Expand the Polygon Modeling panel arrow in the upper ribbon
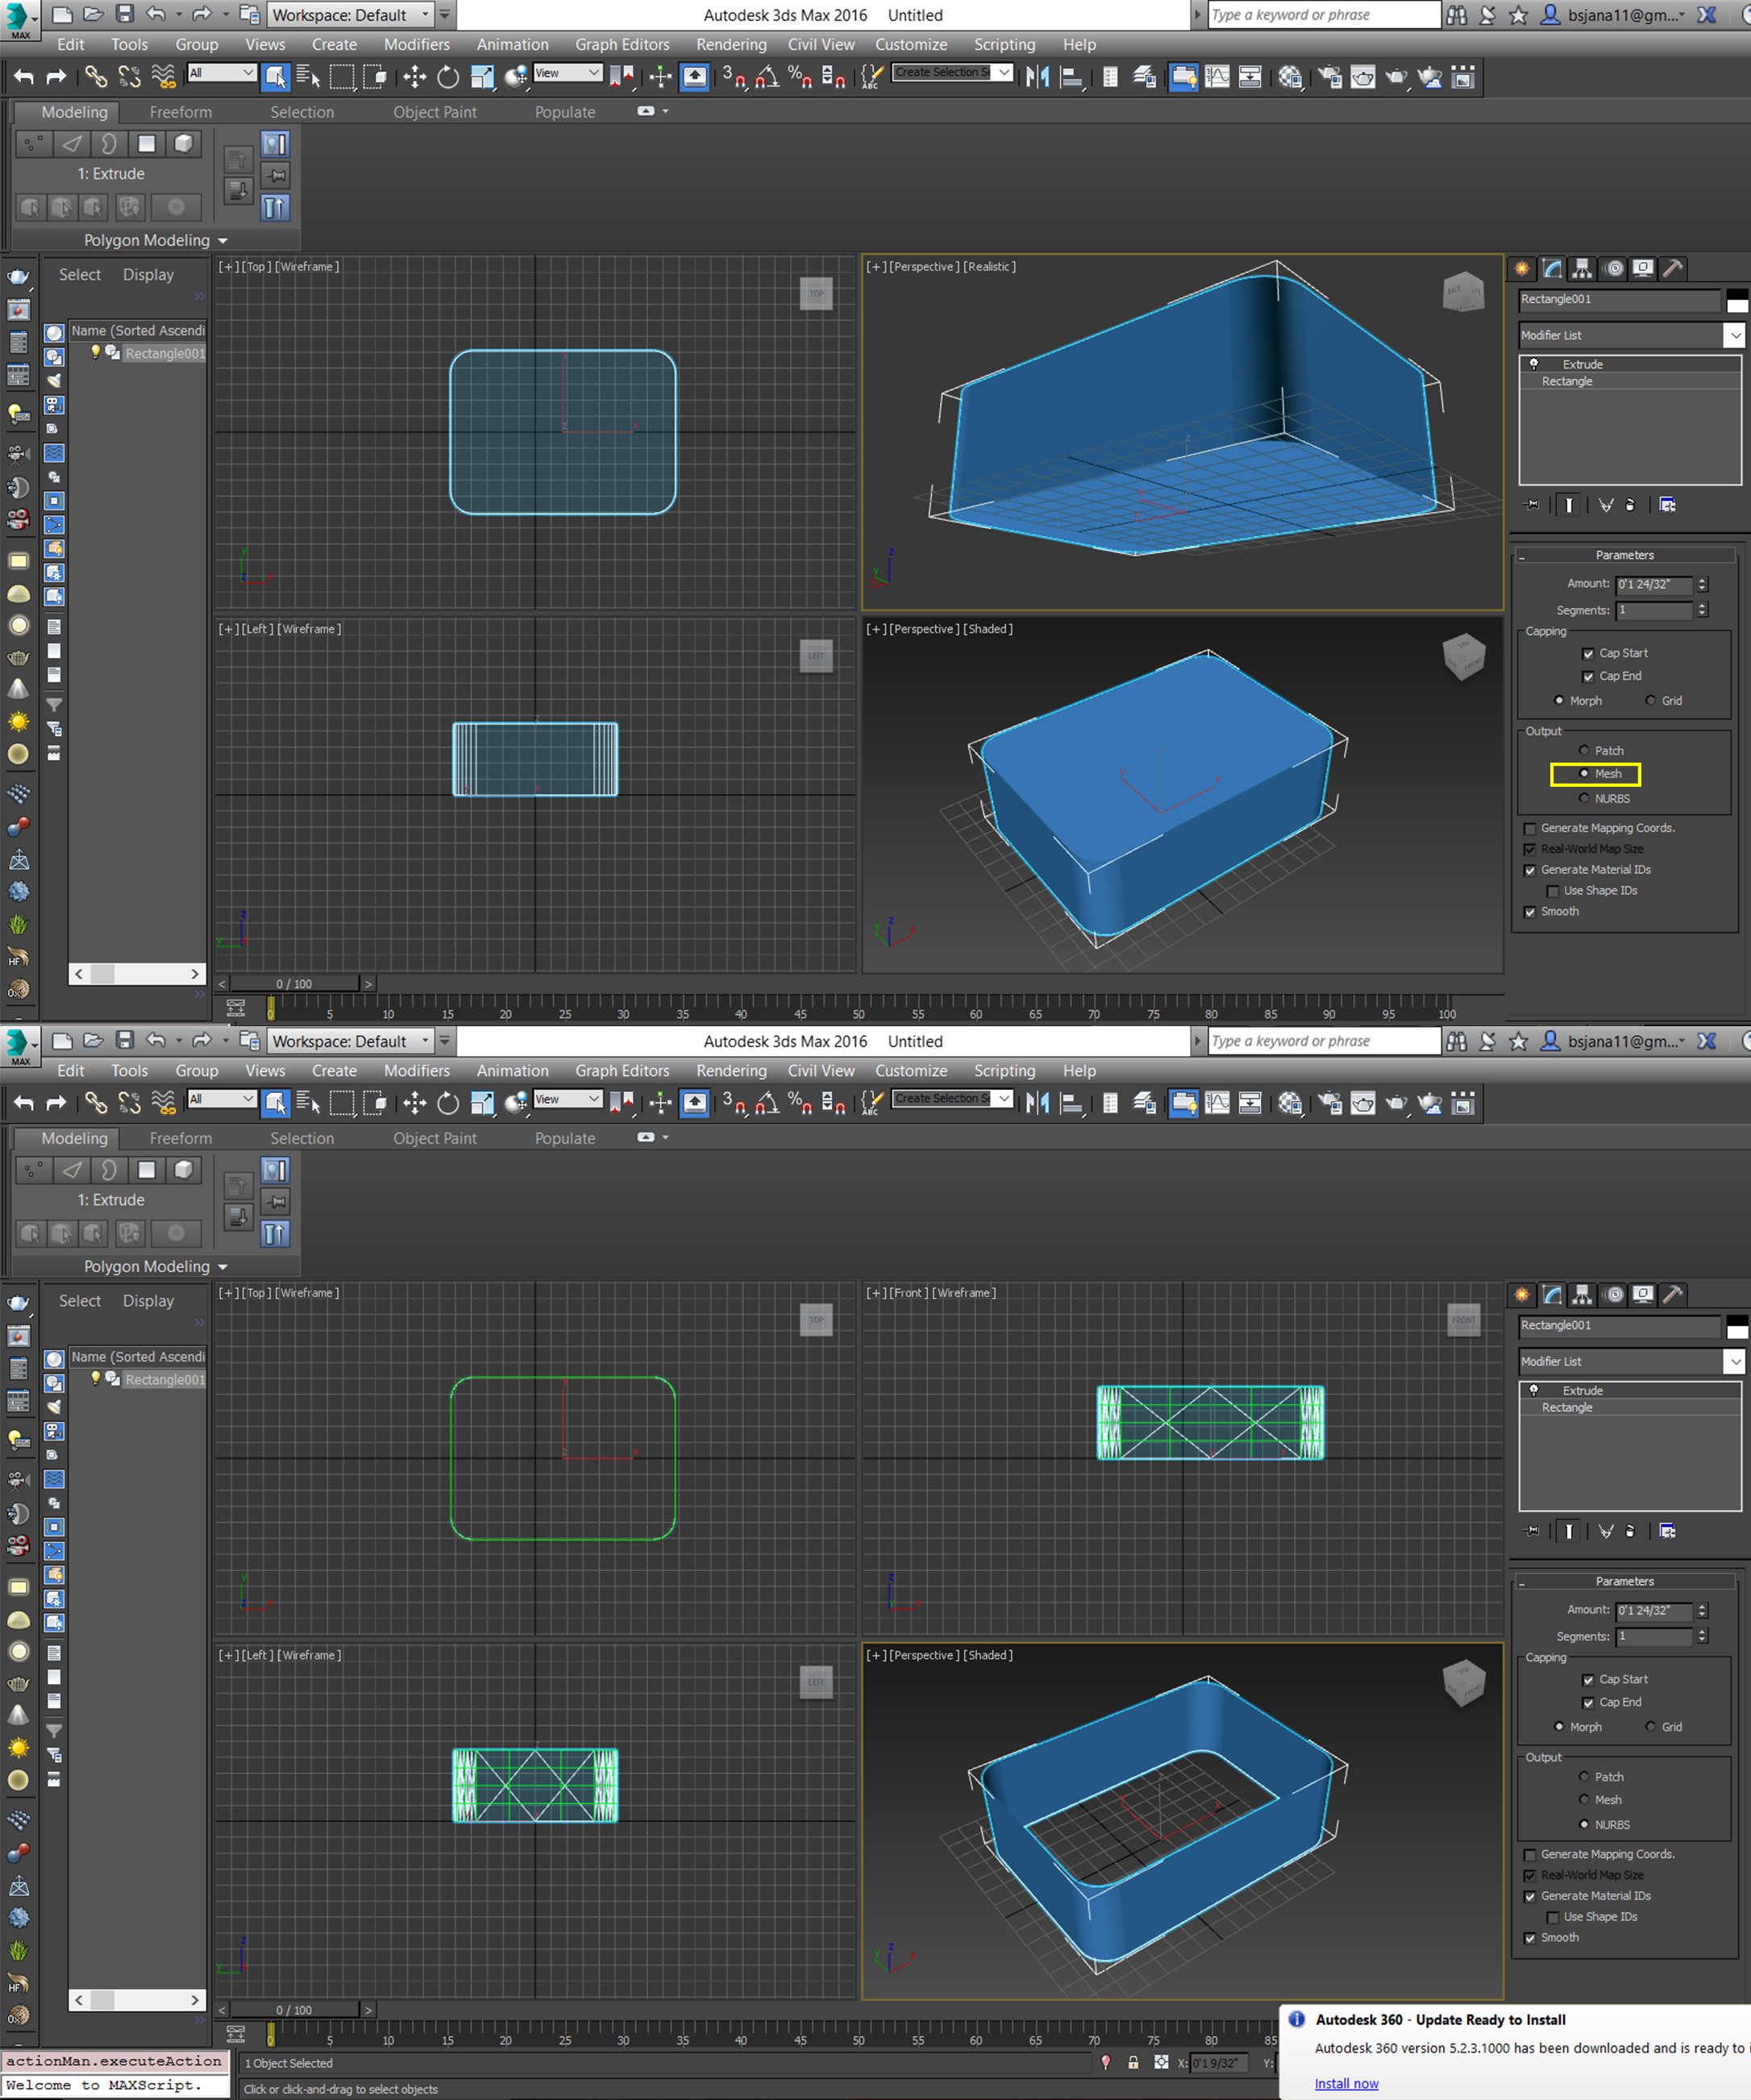 (223, 241)
